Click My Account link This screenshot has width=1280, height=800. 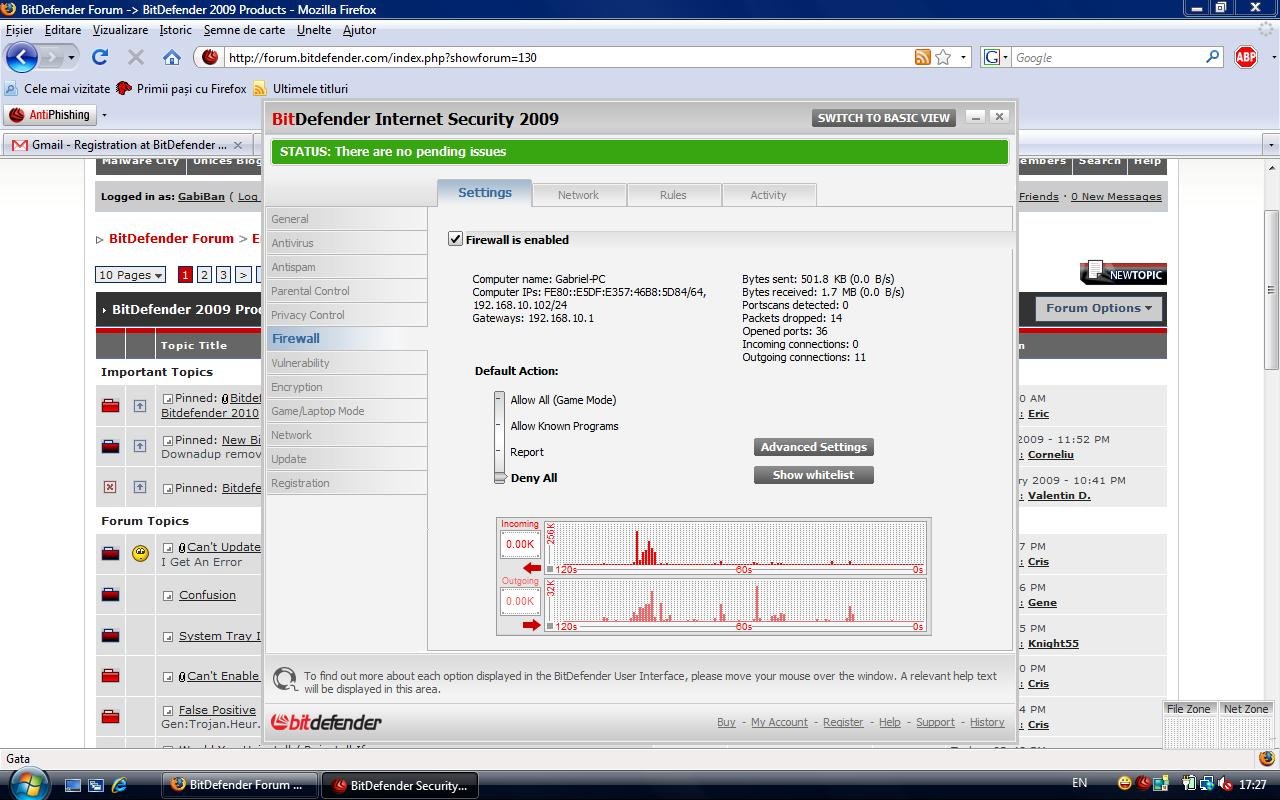click(x=779, y=722)
